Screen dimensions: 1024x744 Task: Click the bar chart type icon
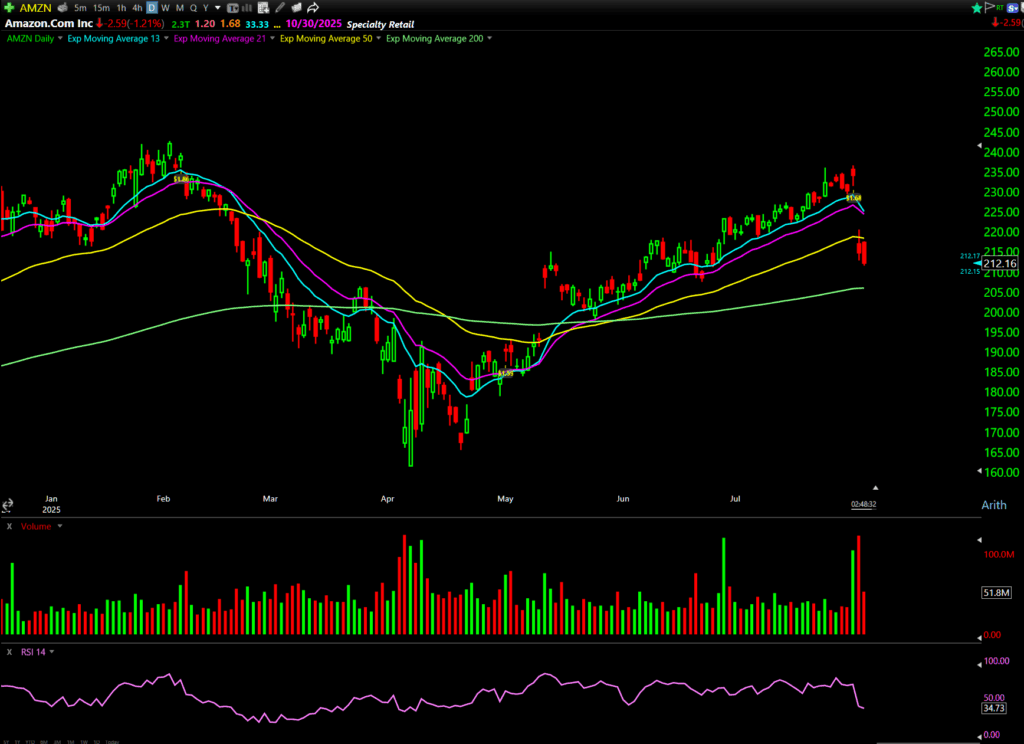[x=247, y=8]
